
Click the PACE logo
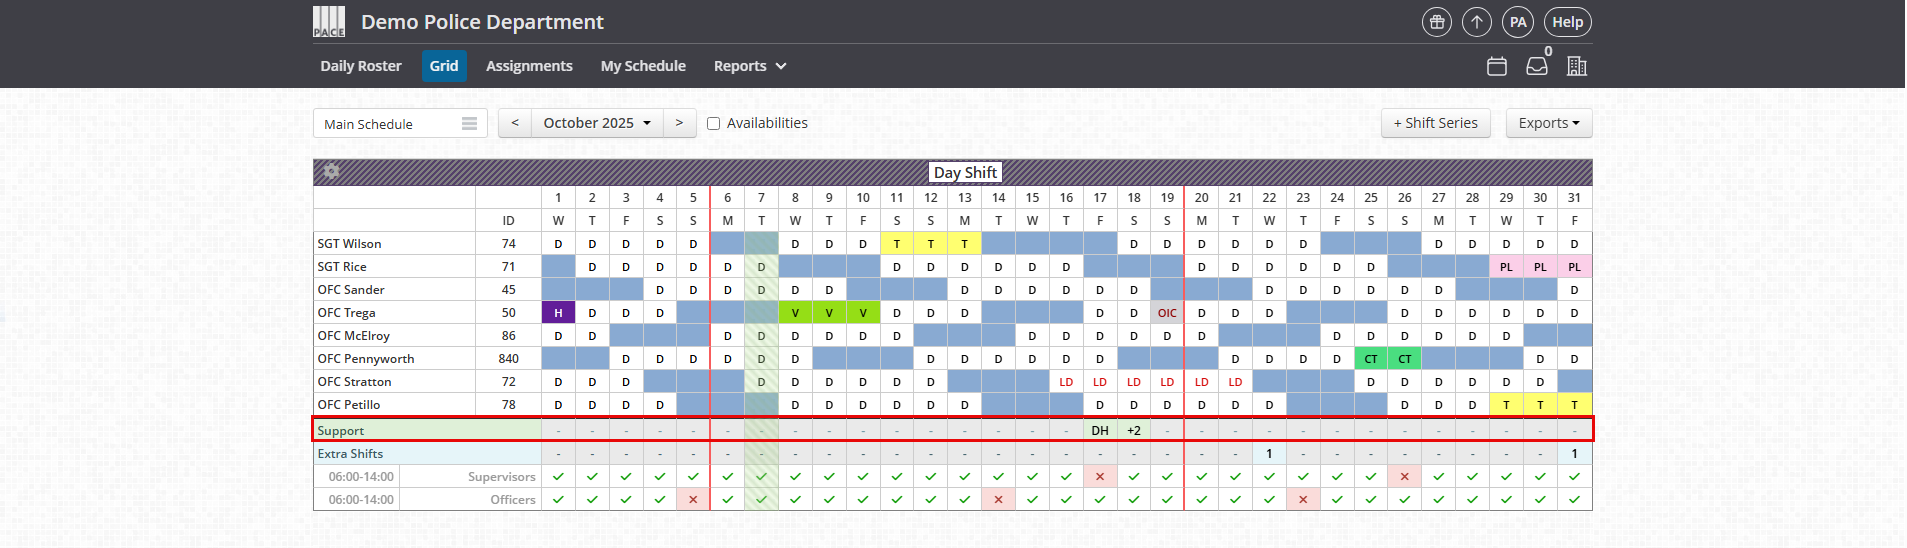tap(329, 22)
